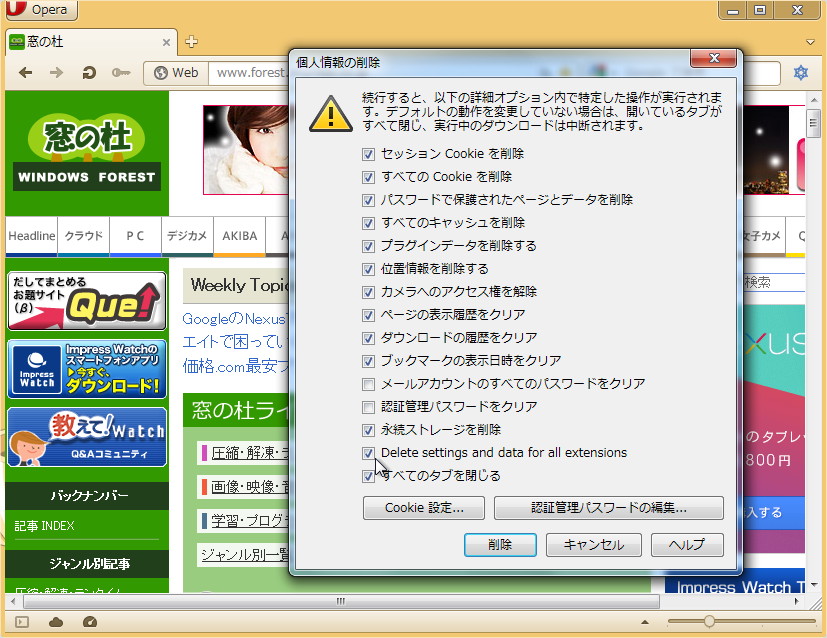
Task: Click the 削除 button to delete data
Action: coord(500,545)
